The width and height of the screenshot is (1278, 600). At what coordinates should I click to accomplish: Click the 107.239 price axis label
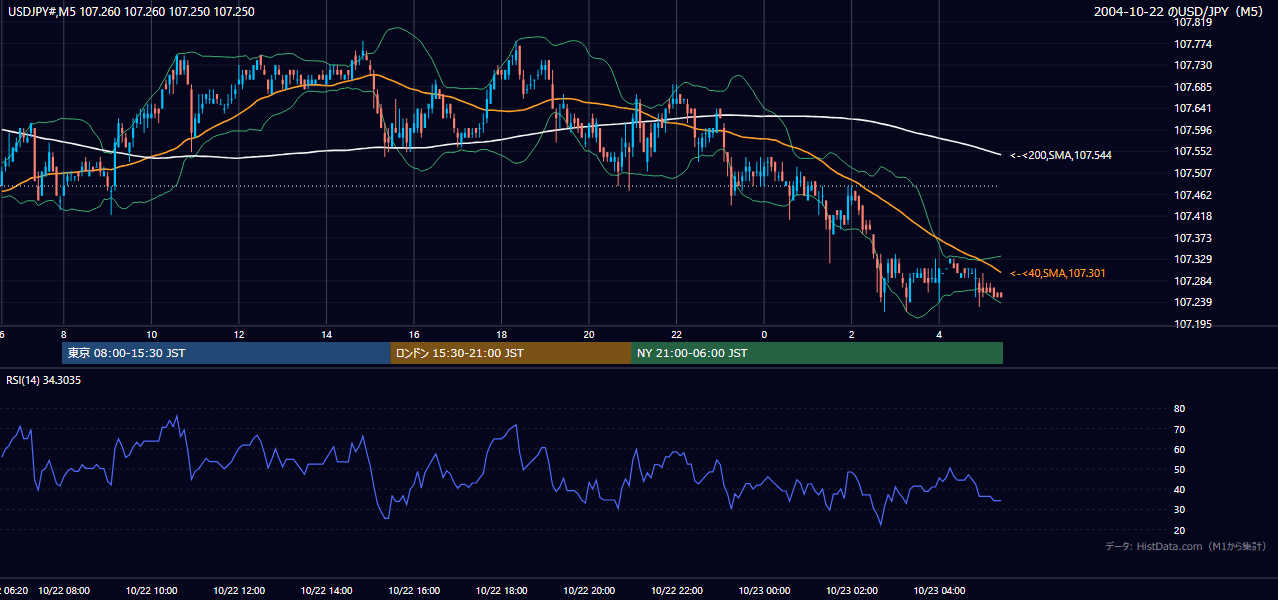1193,303
